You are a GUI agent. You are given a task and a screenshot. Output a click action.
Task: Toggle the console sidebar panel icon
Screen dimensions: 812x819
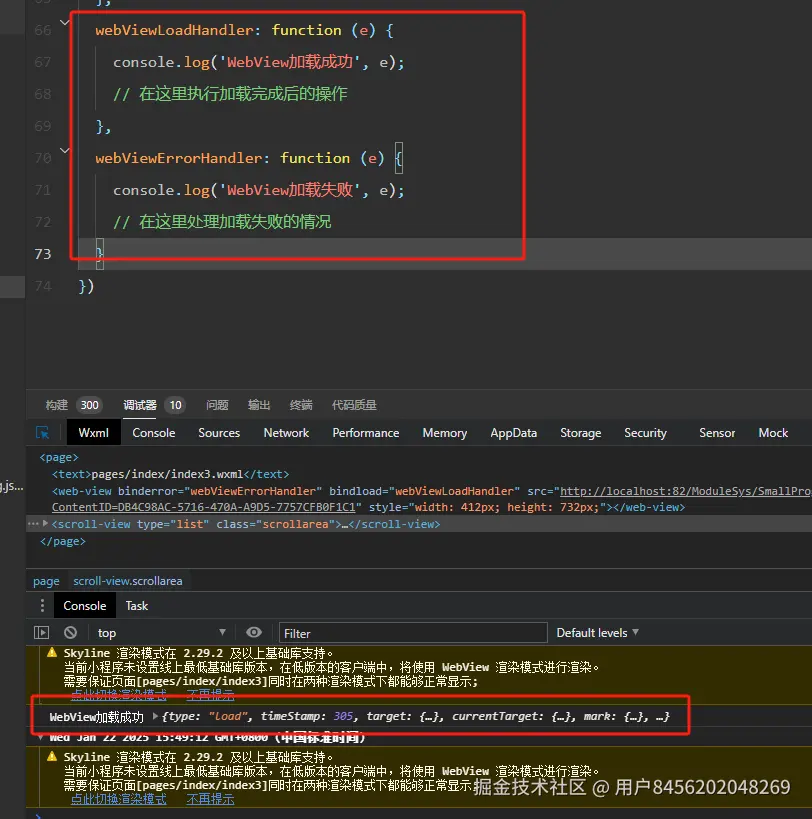41,633
